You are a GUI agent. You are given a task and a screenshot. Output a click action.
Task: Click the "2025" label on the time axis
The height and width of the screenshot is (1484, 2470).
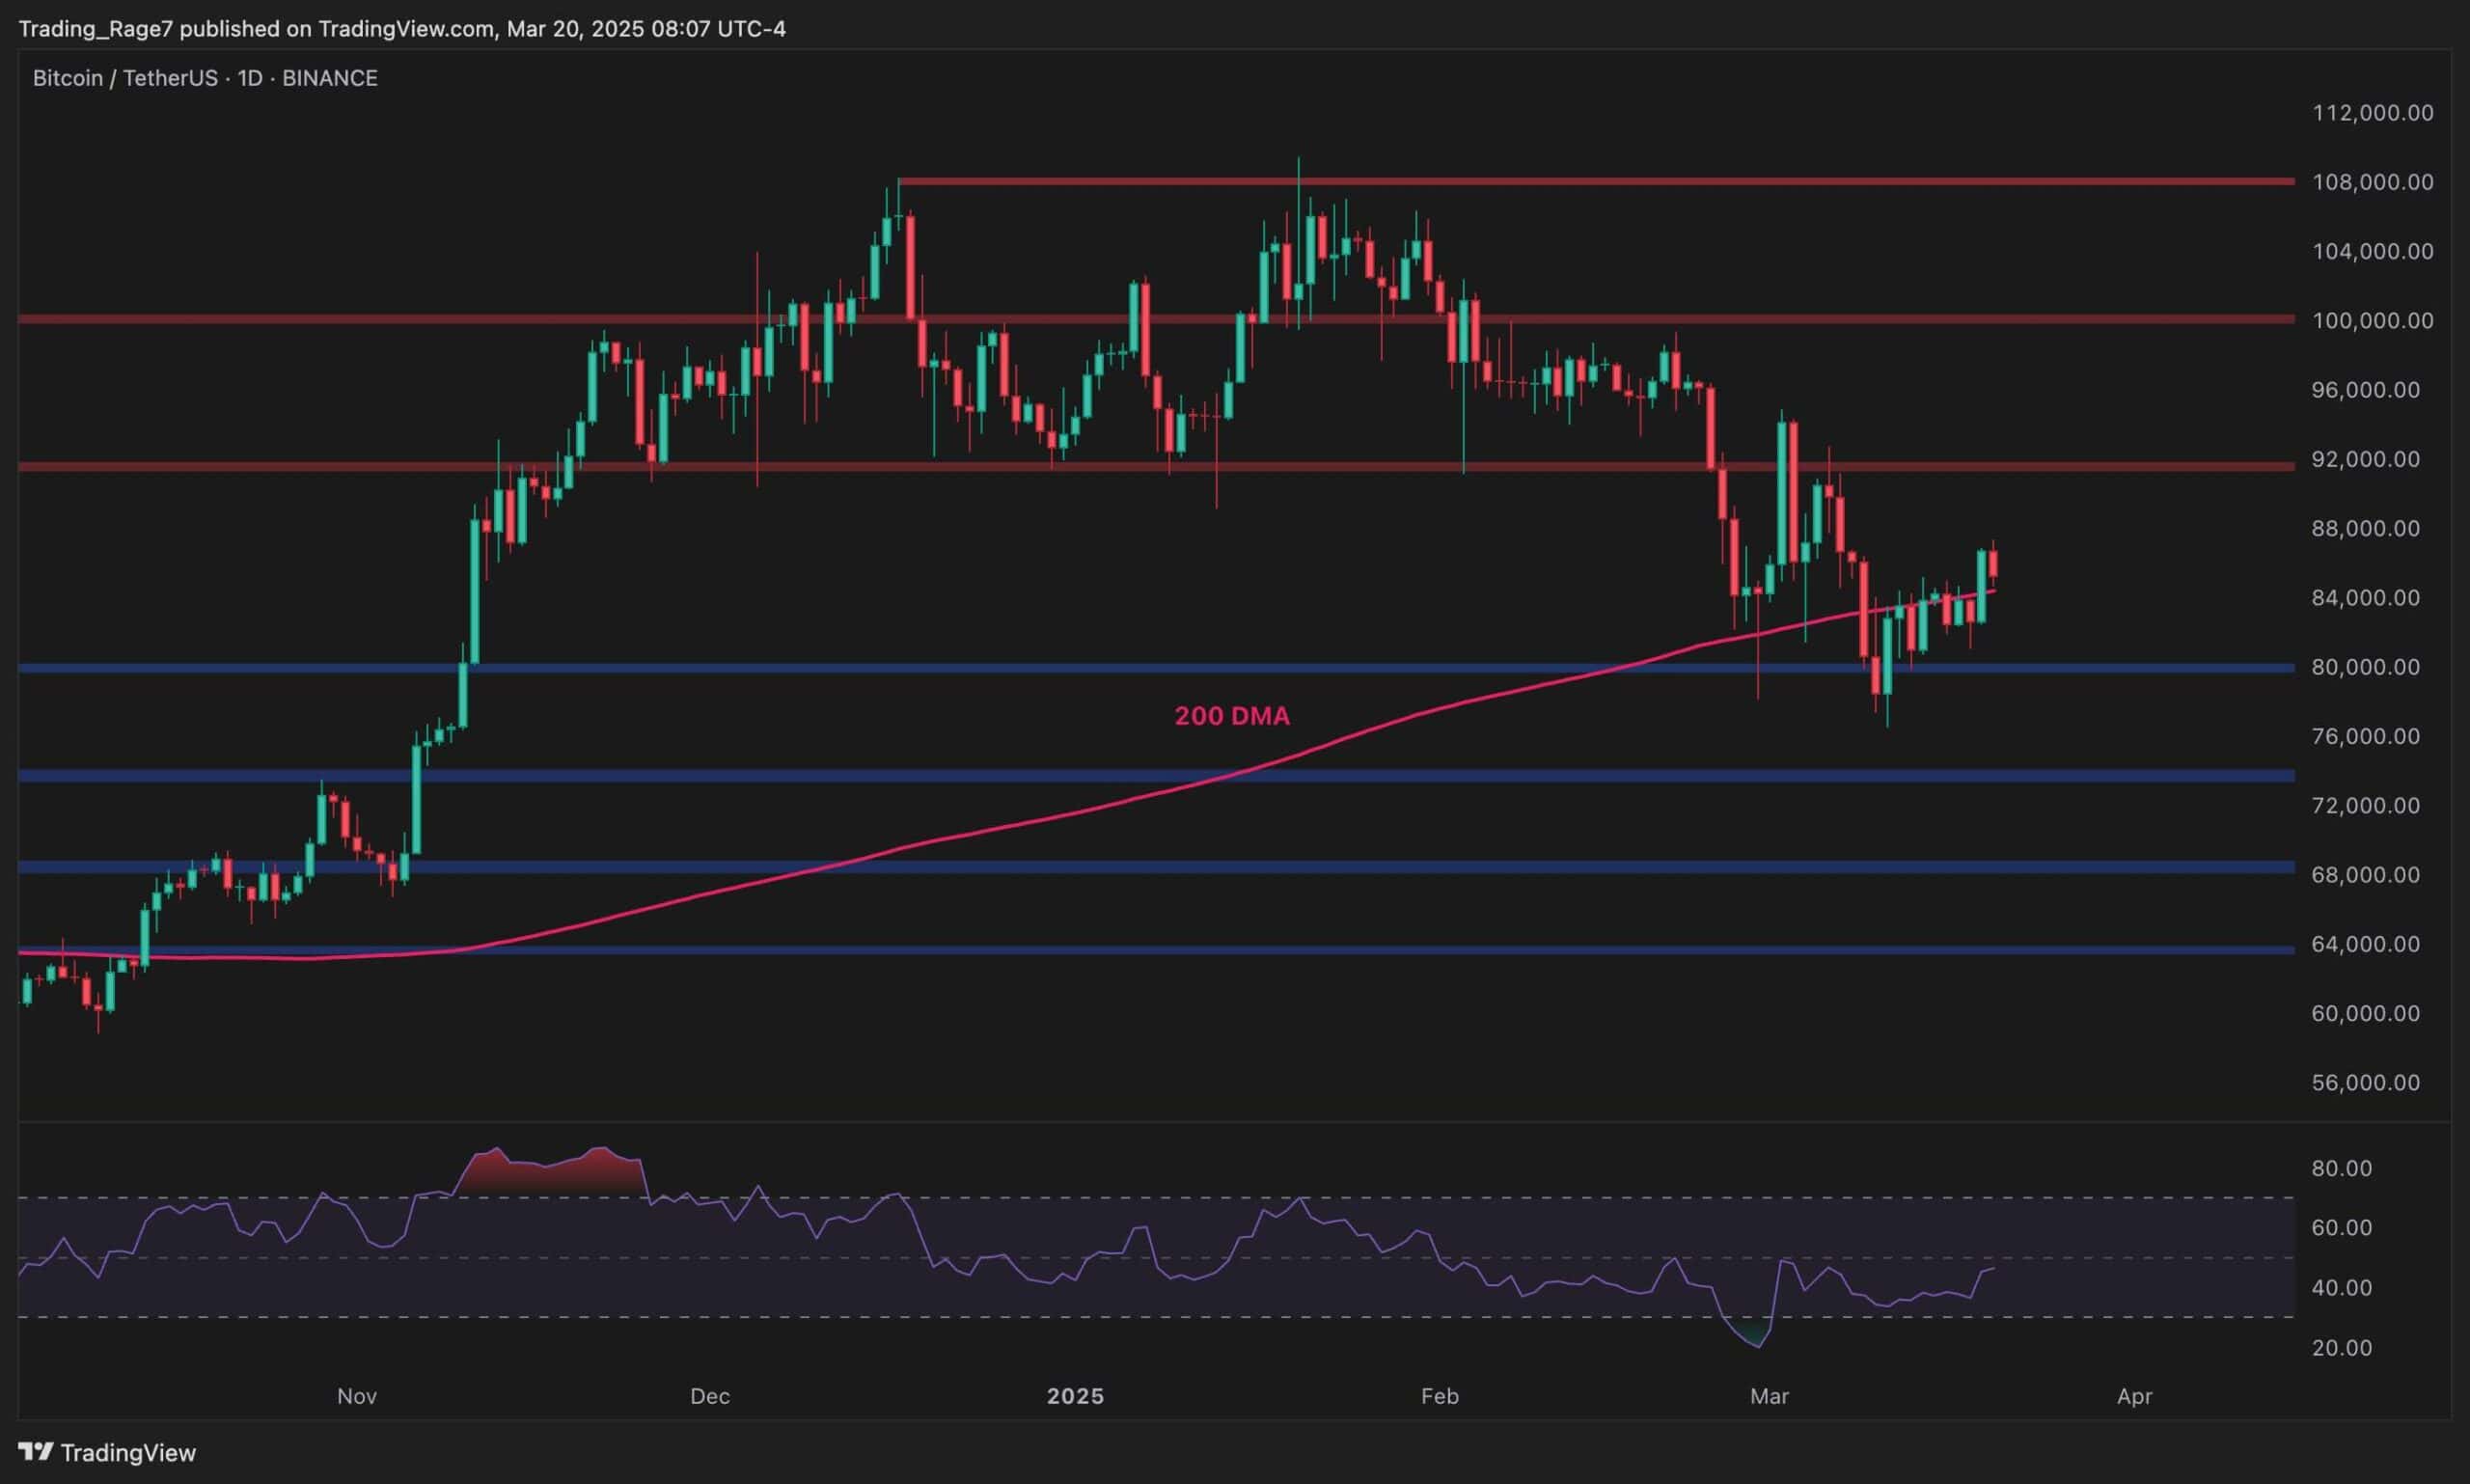(x=1077, y=1395)
